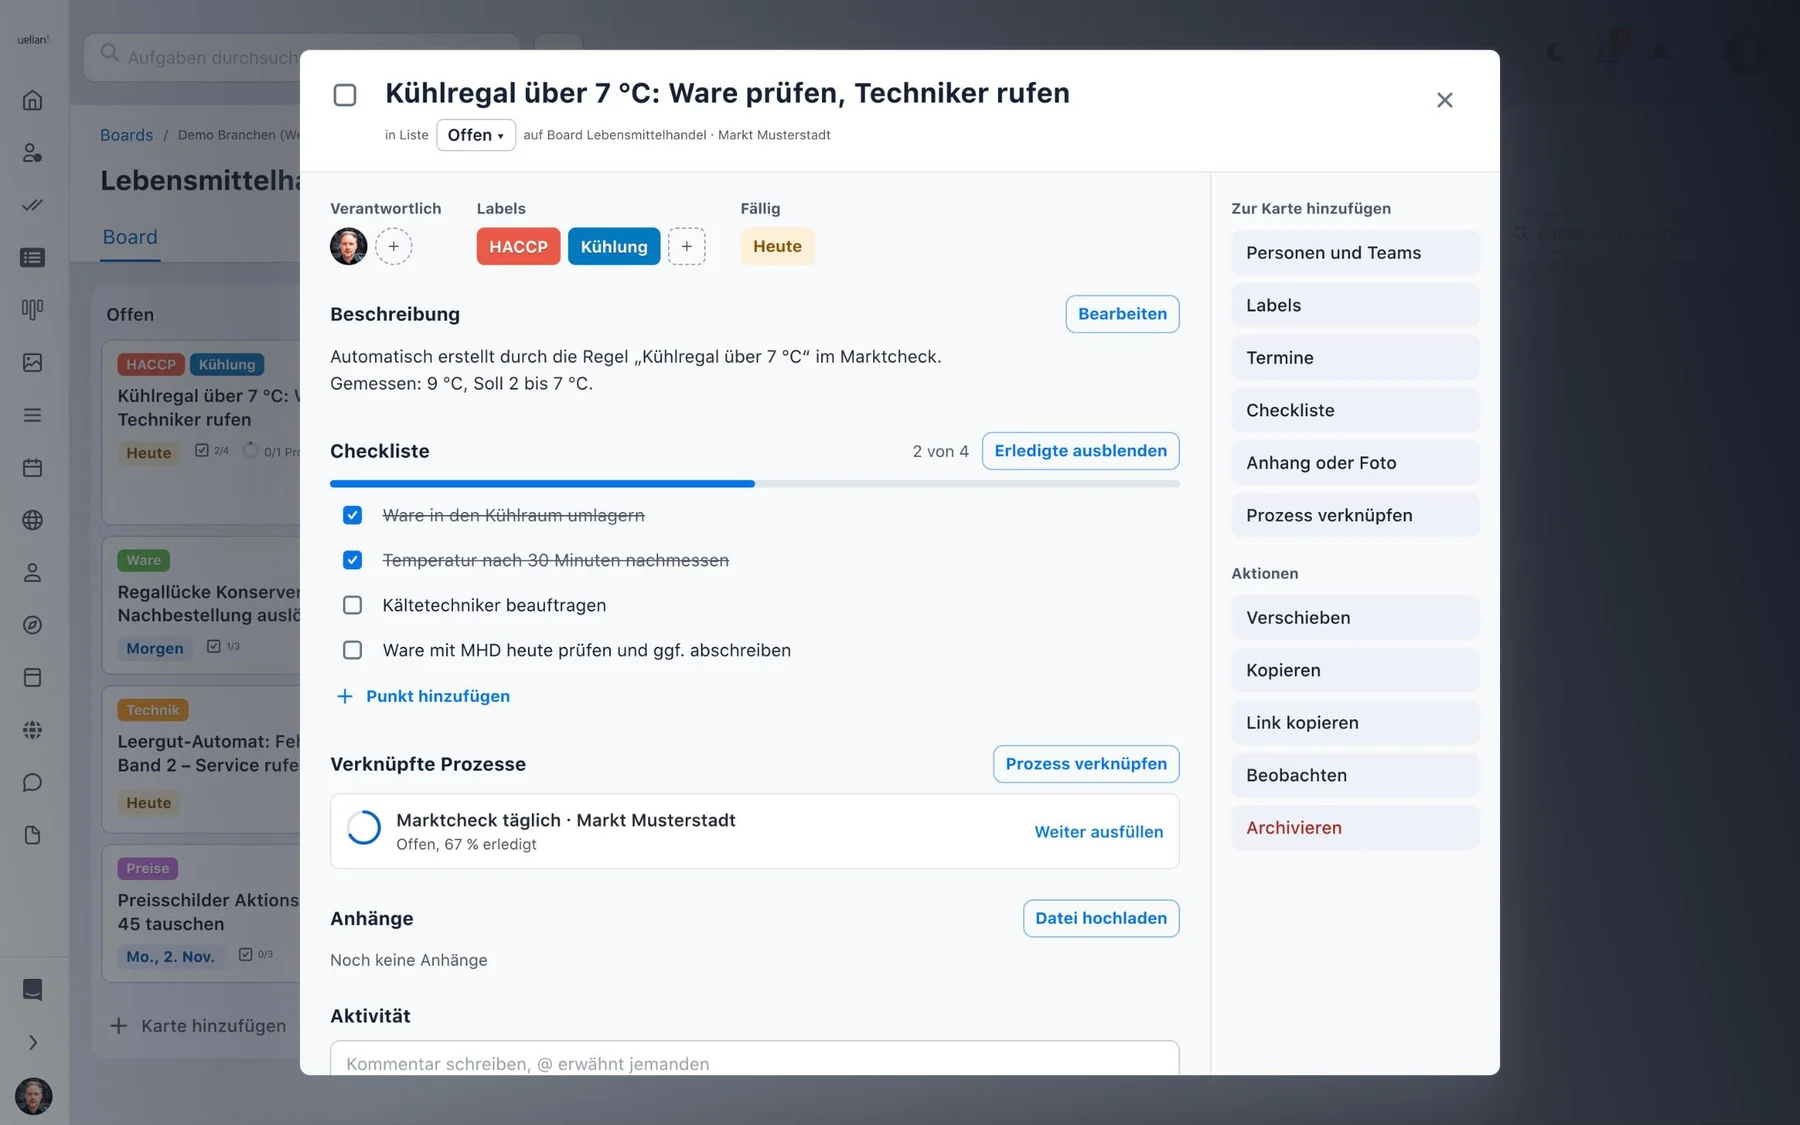Image resolution: width=1800 pixels, height=1125 pixels.
Task: Click 'Weiter ausfüllen' link
Action: tap(1098, 832)
